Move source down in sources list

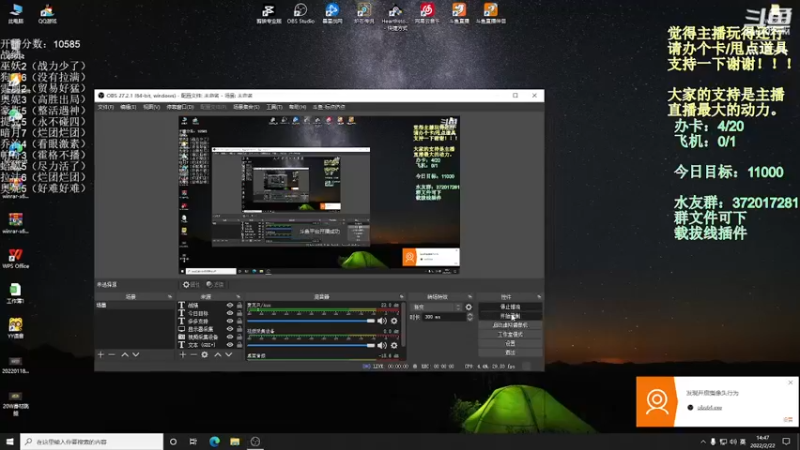(229, 355)
